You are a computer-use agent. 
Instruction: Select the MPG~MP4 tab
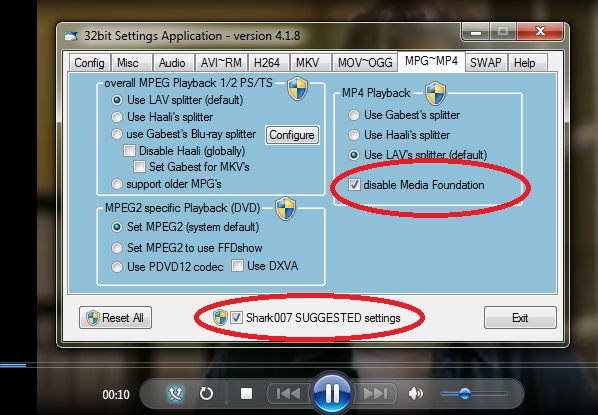coord(431,61)
